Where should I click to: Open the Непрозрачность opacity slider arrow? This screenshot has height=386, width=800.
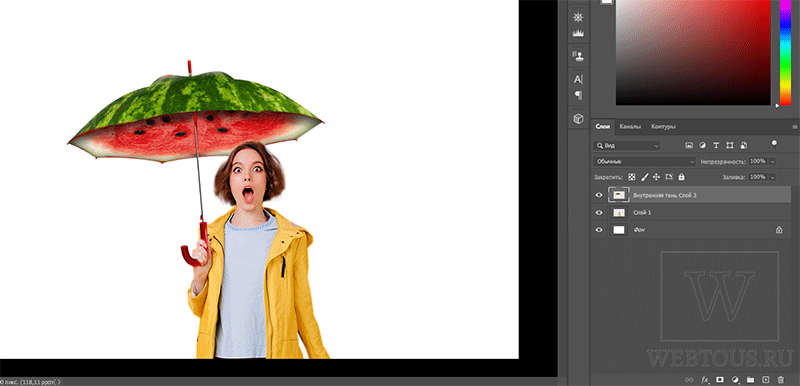point(772,161)
